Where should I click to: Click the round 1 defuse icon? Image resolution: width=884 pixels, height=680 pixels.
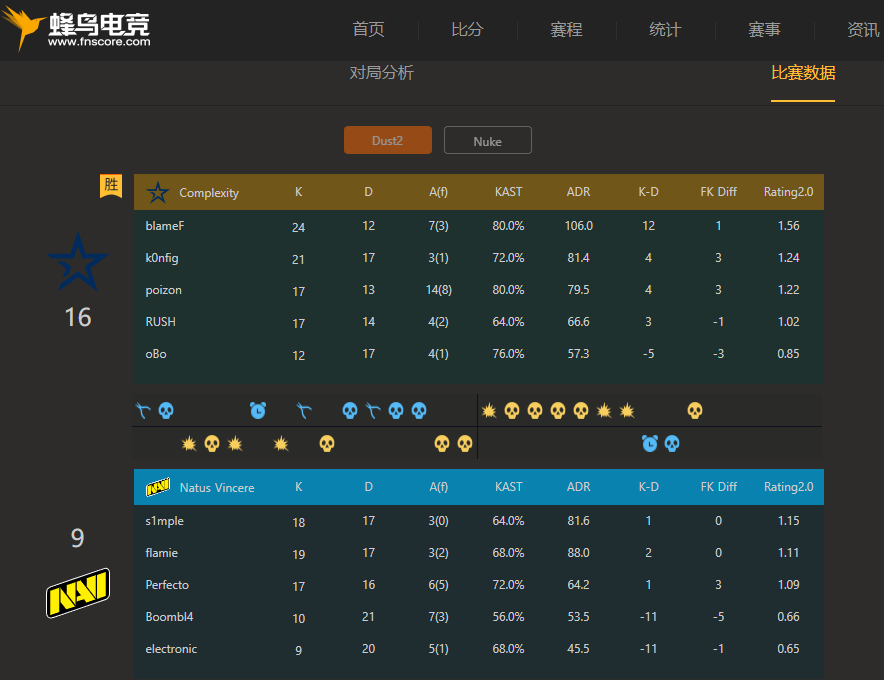coord(143,410)
